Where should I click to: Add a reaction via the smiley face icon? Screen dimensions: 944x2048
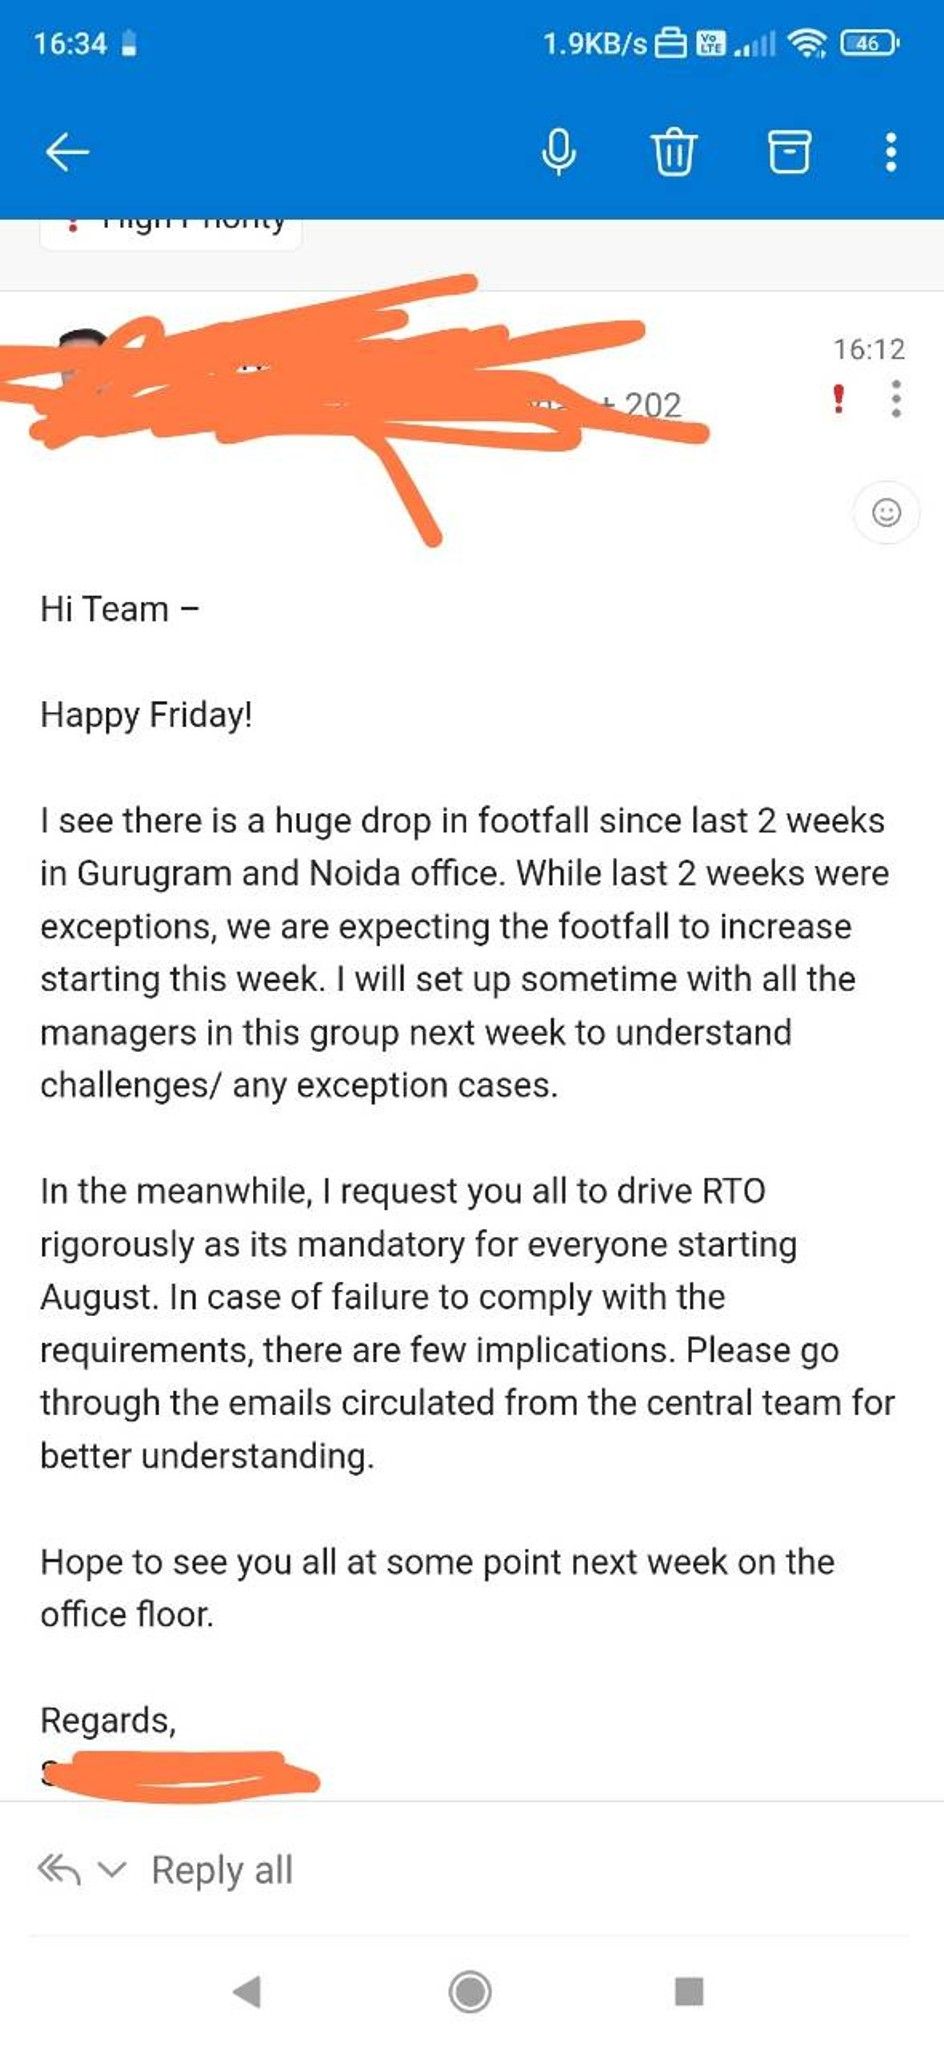click(x=888, y=512)
